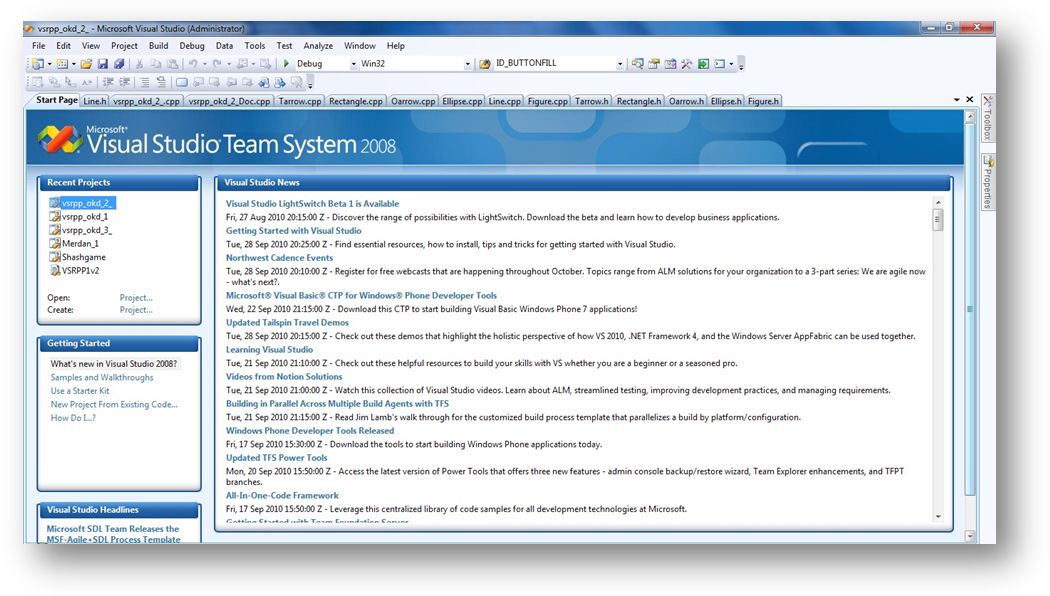The width and height of the screenshot is (1050, 596).
Task: Click the Undo arrow icon
Action: coord(192,64)
